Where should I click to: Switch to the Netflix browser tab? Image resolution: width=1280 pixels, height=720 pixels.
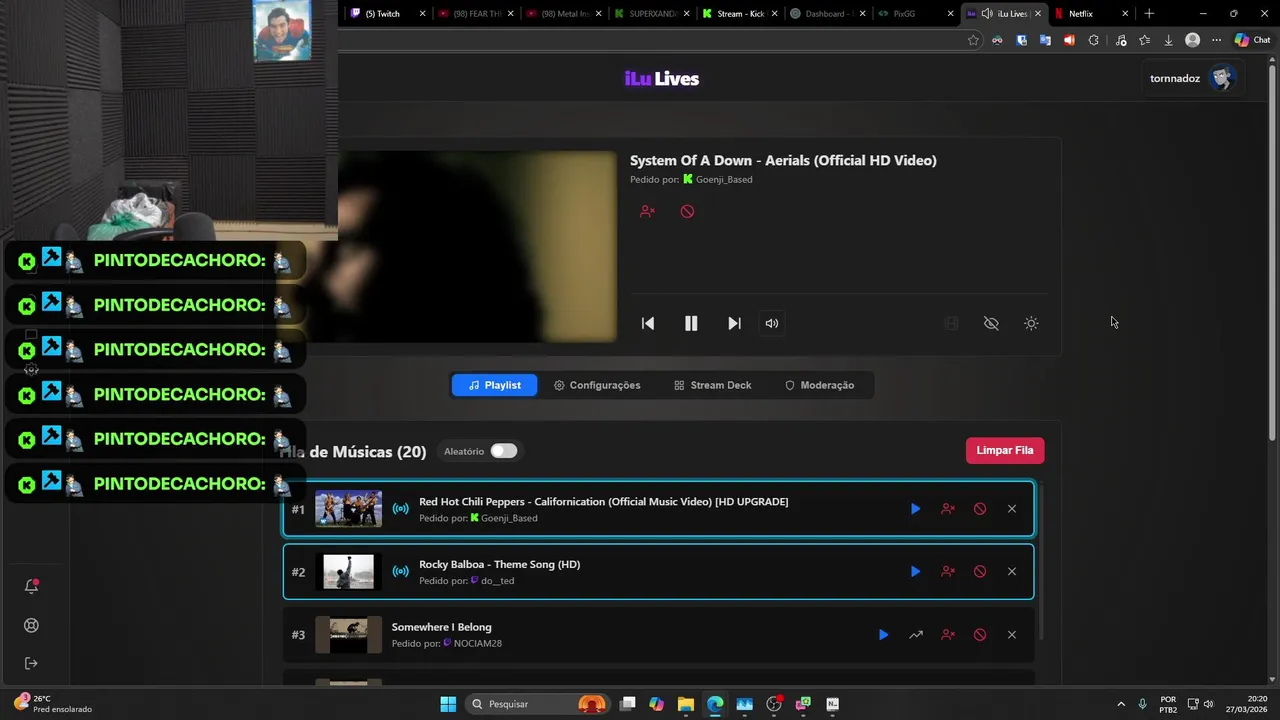(x=1093, y=14)
